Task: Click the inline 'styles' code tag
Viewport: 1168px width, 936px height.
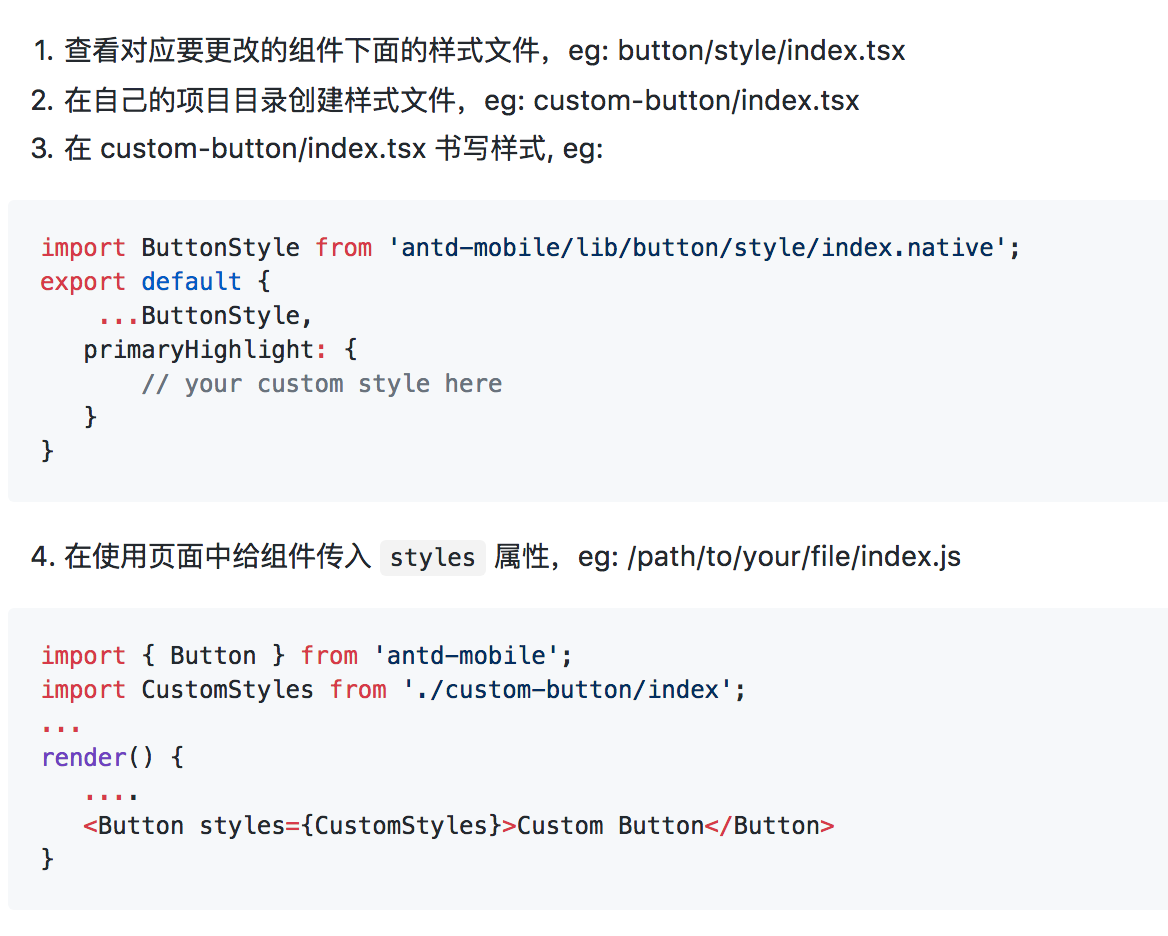Action: click(432, 558)
